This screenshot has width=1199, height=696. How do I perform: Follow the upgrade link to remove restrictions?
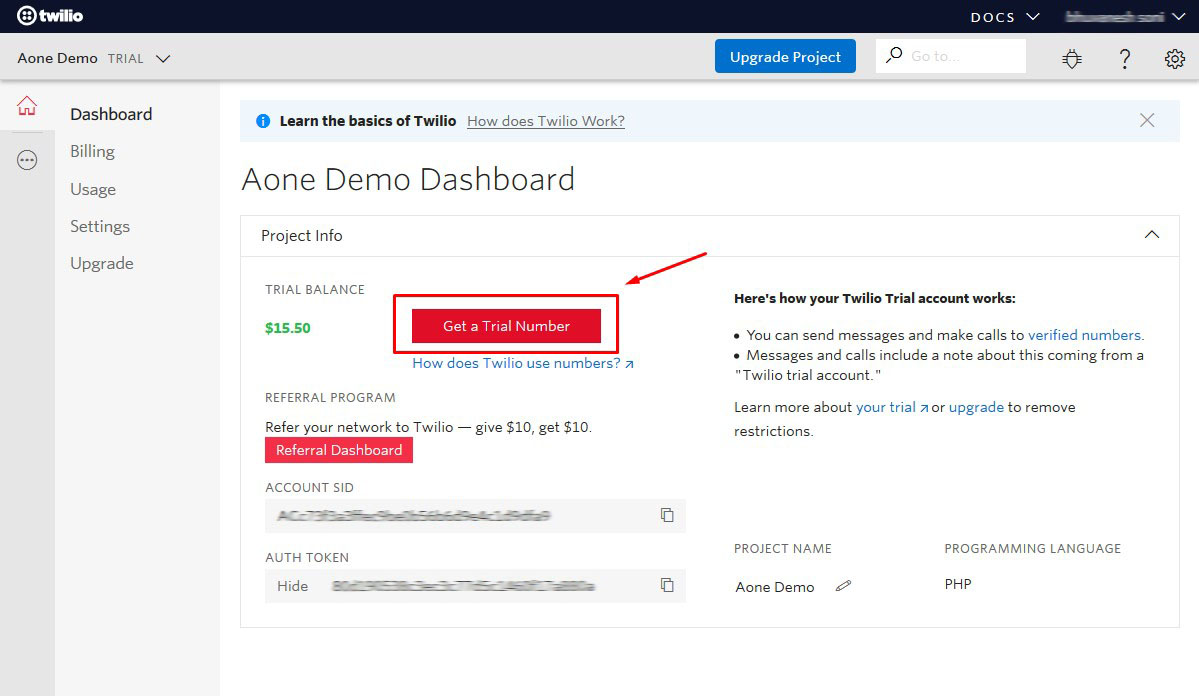(976, 407)
